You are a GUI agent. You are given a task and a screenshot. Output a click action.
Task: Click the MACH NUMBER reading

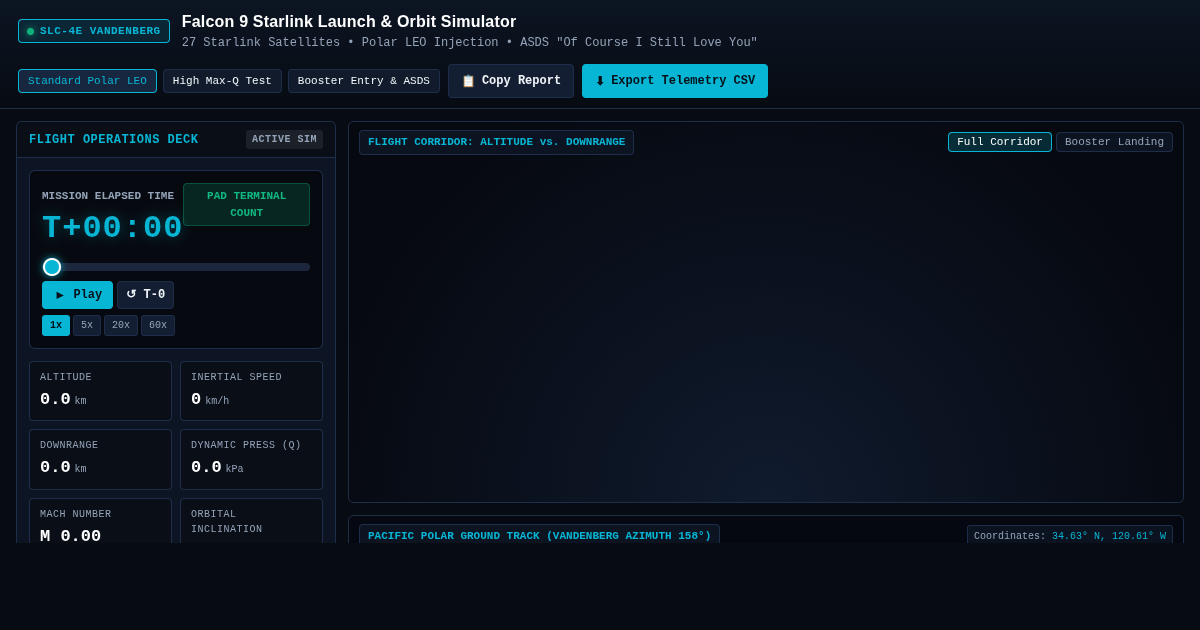pyautogui.click(x=70, y=536)
